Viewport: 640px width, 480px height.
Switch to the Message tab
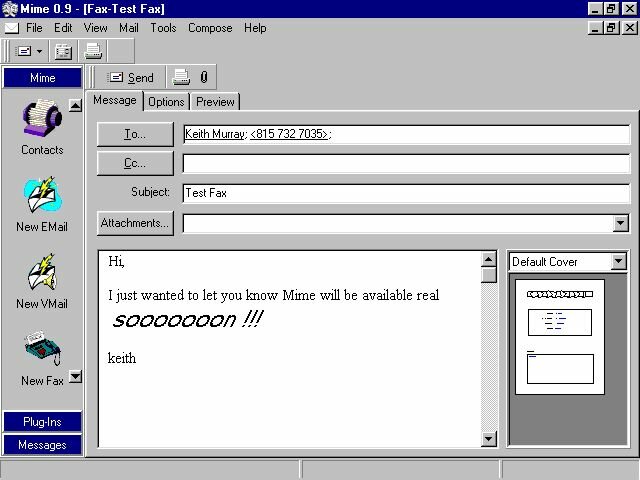pyautogui.click(x=114, y=100)
